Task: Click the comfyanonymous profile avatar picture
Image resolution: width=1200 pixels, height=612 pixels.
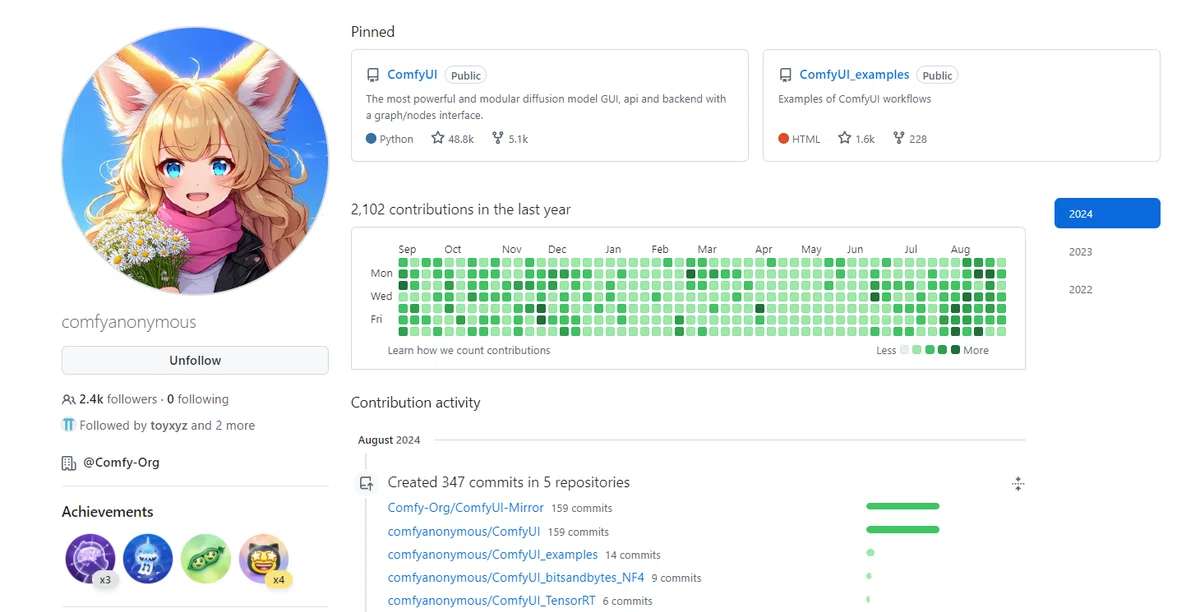Action: click(195, 161)
